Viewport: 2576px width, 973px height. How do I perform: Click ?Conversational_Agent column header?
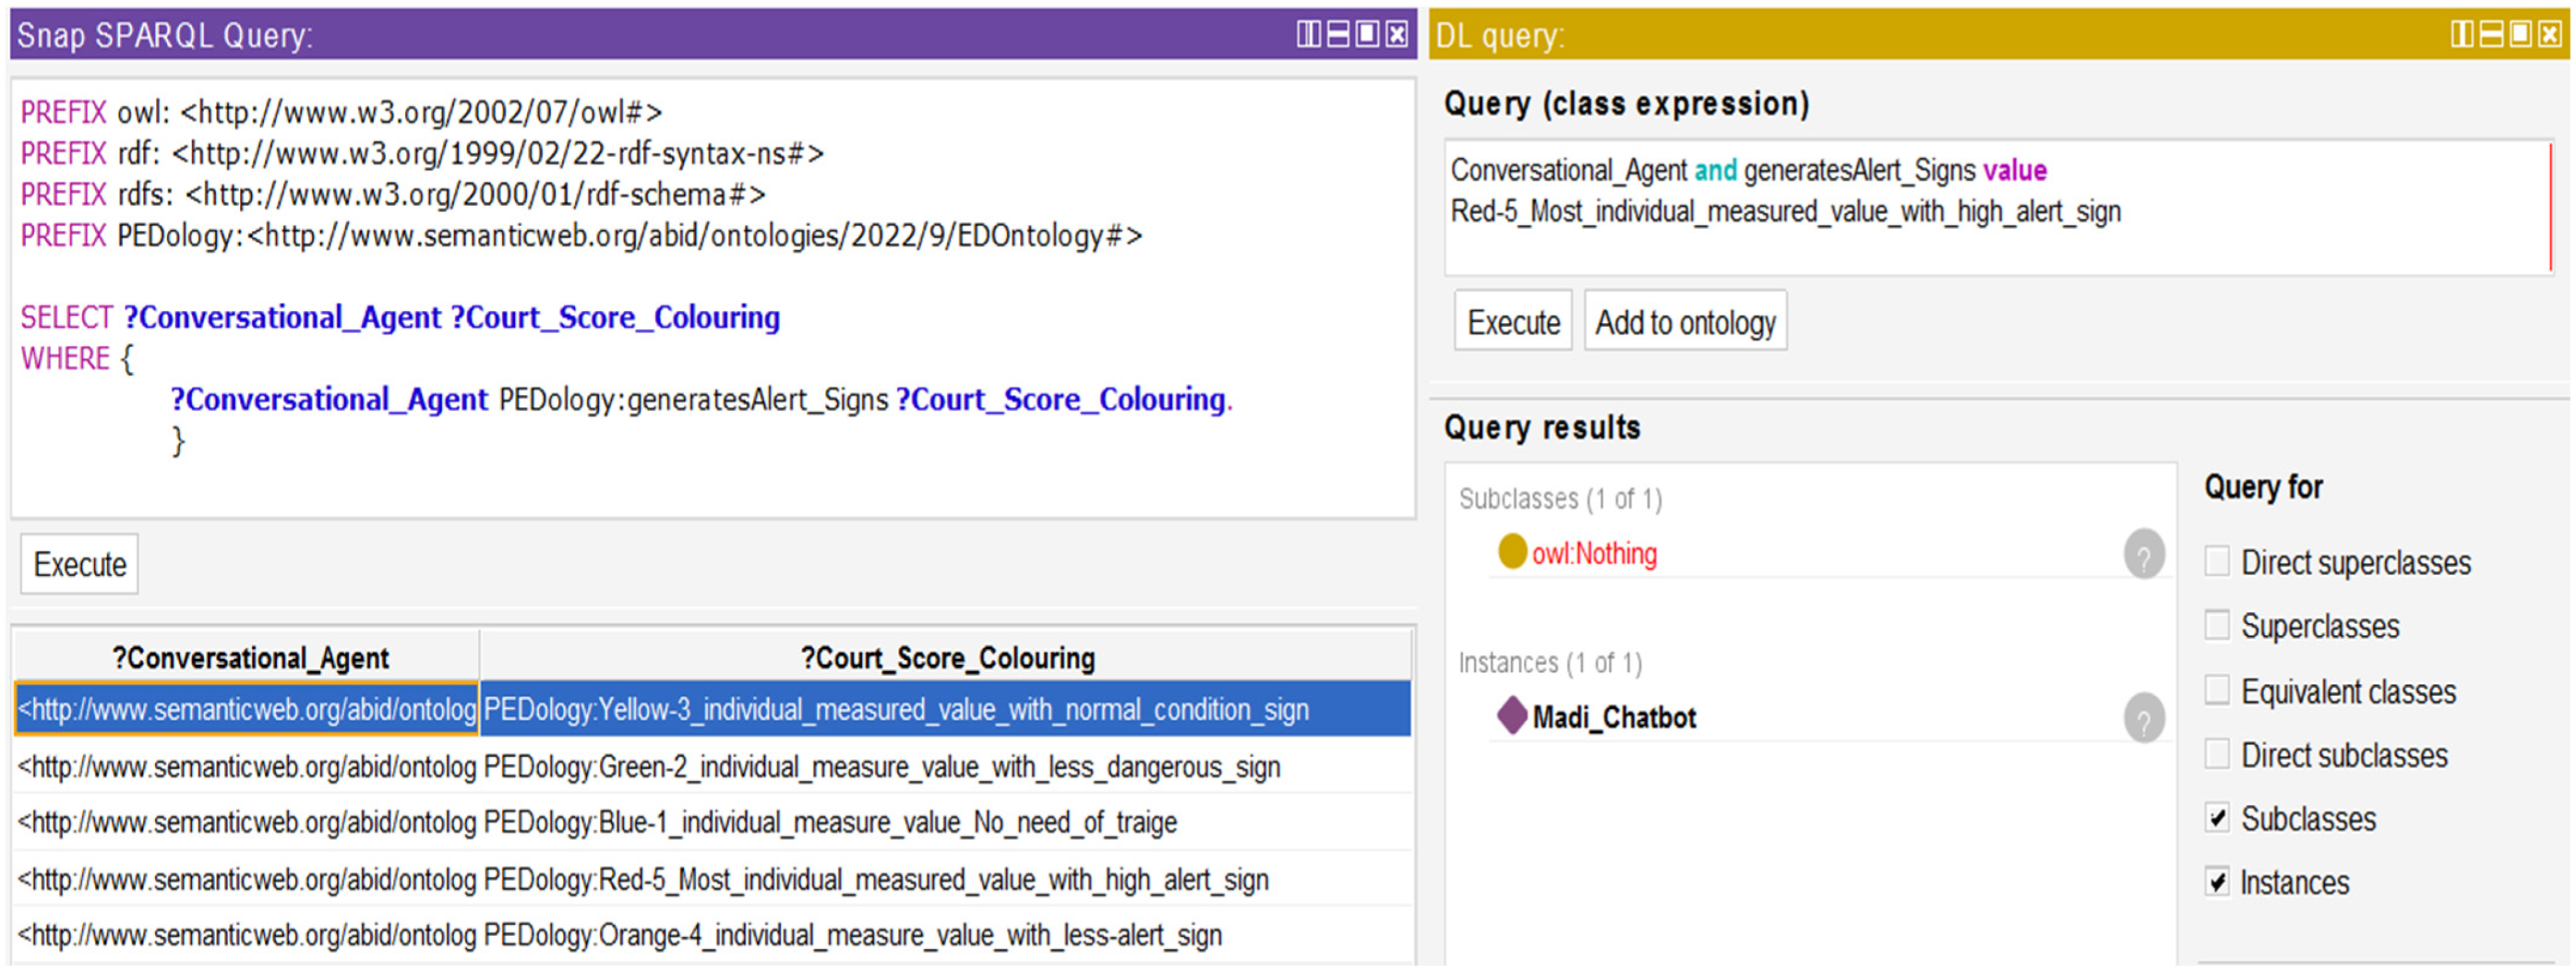tap(249, 657)
